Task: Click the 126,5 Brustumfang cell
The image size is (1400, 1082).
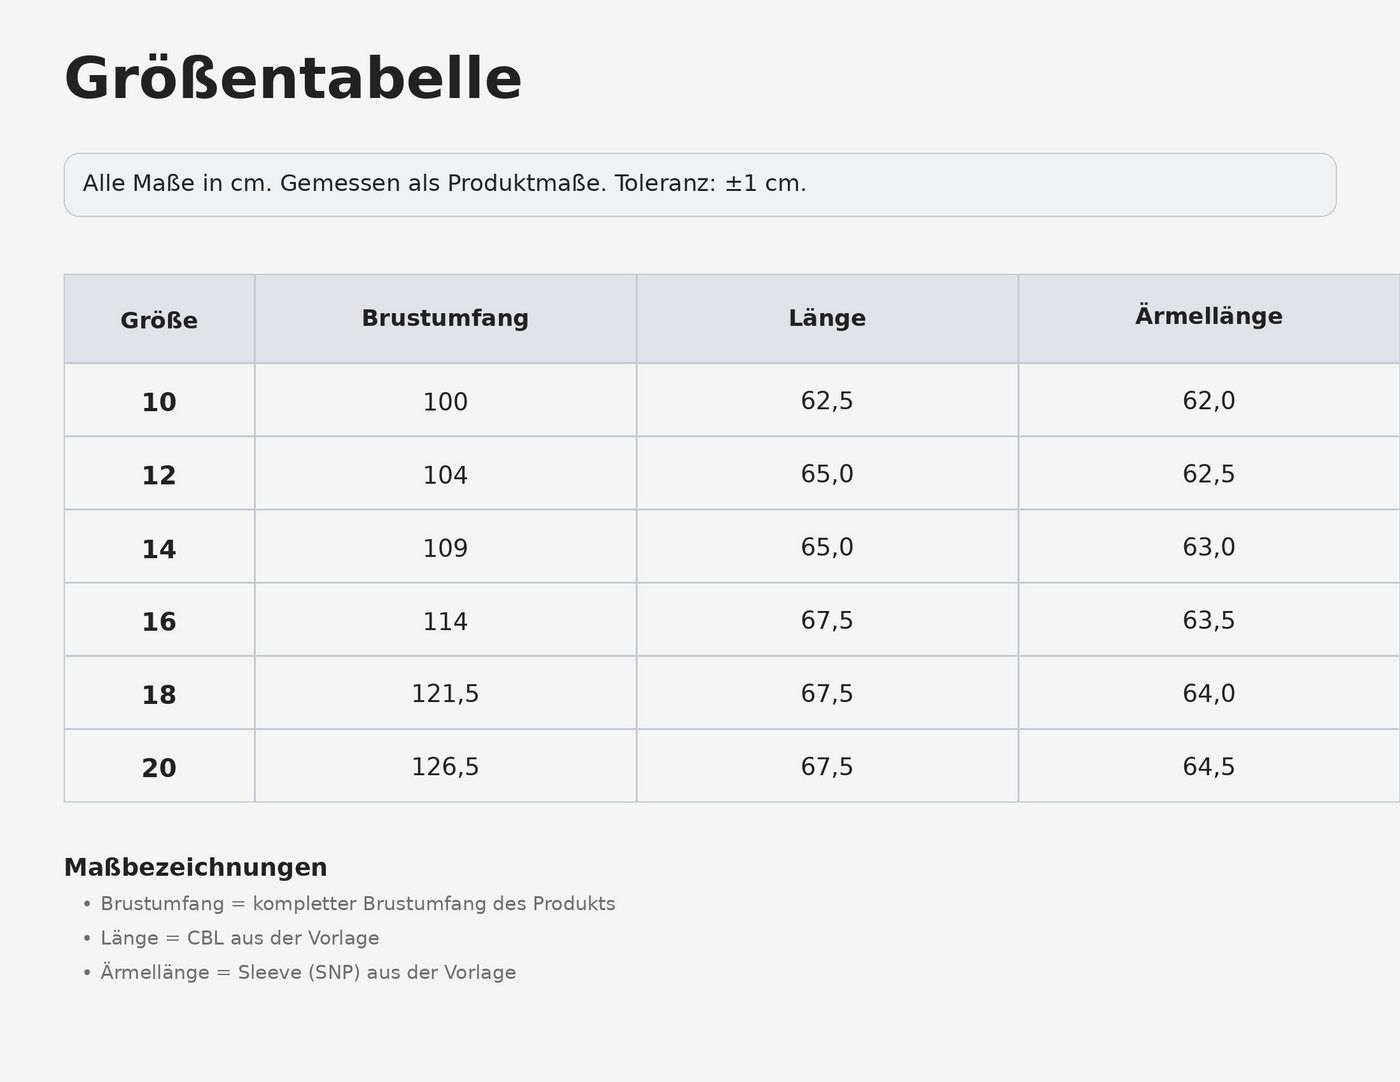Action: 445,767
